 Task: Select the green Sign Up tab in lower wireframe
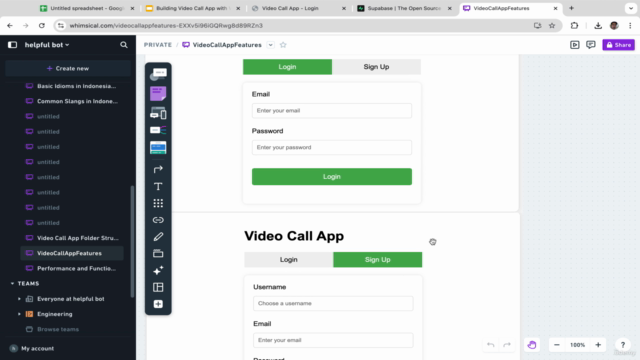pyautogui.click(x=378, y=260)
